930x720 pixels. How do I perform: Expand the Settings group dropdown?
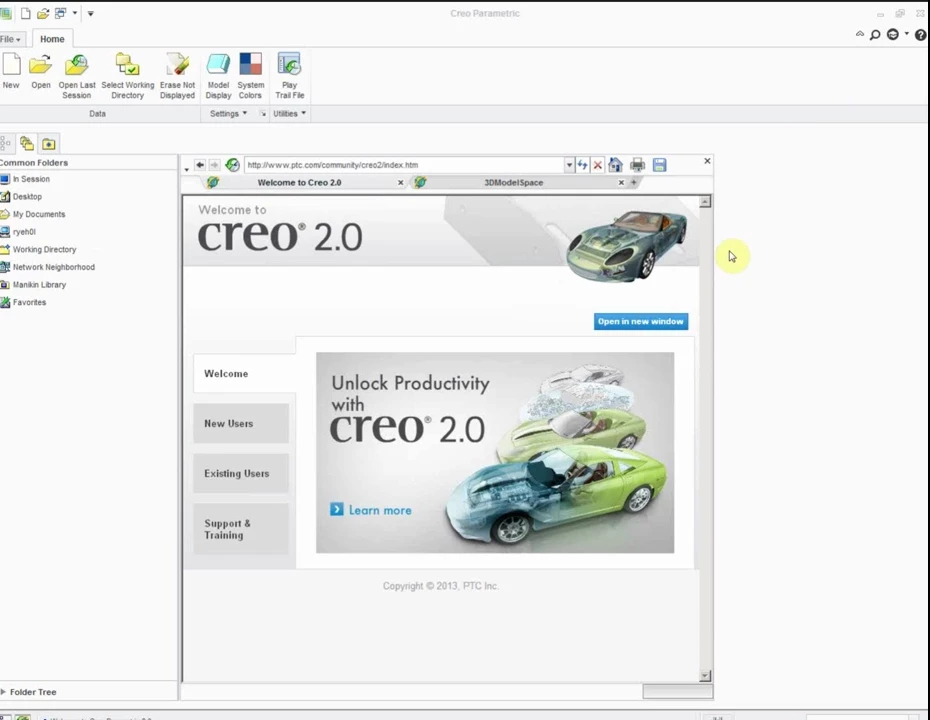[x=228, y=113]
